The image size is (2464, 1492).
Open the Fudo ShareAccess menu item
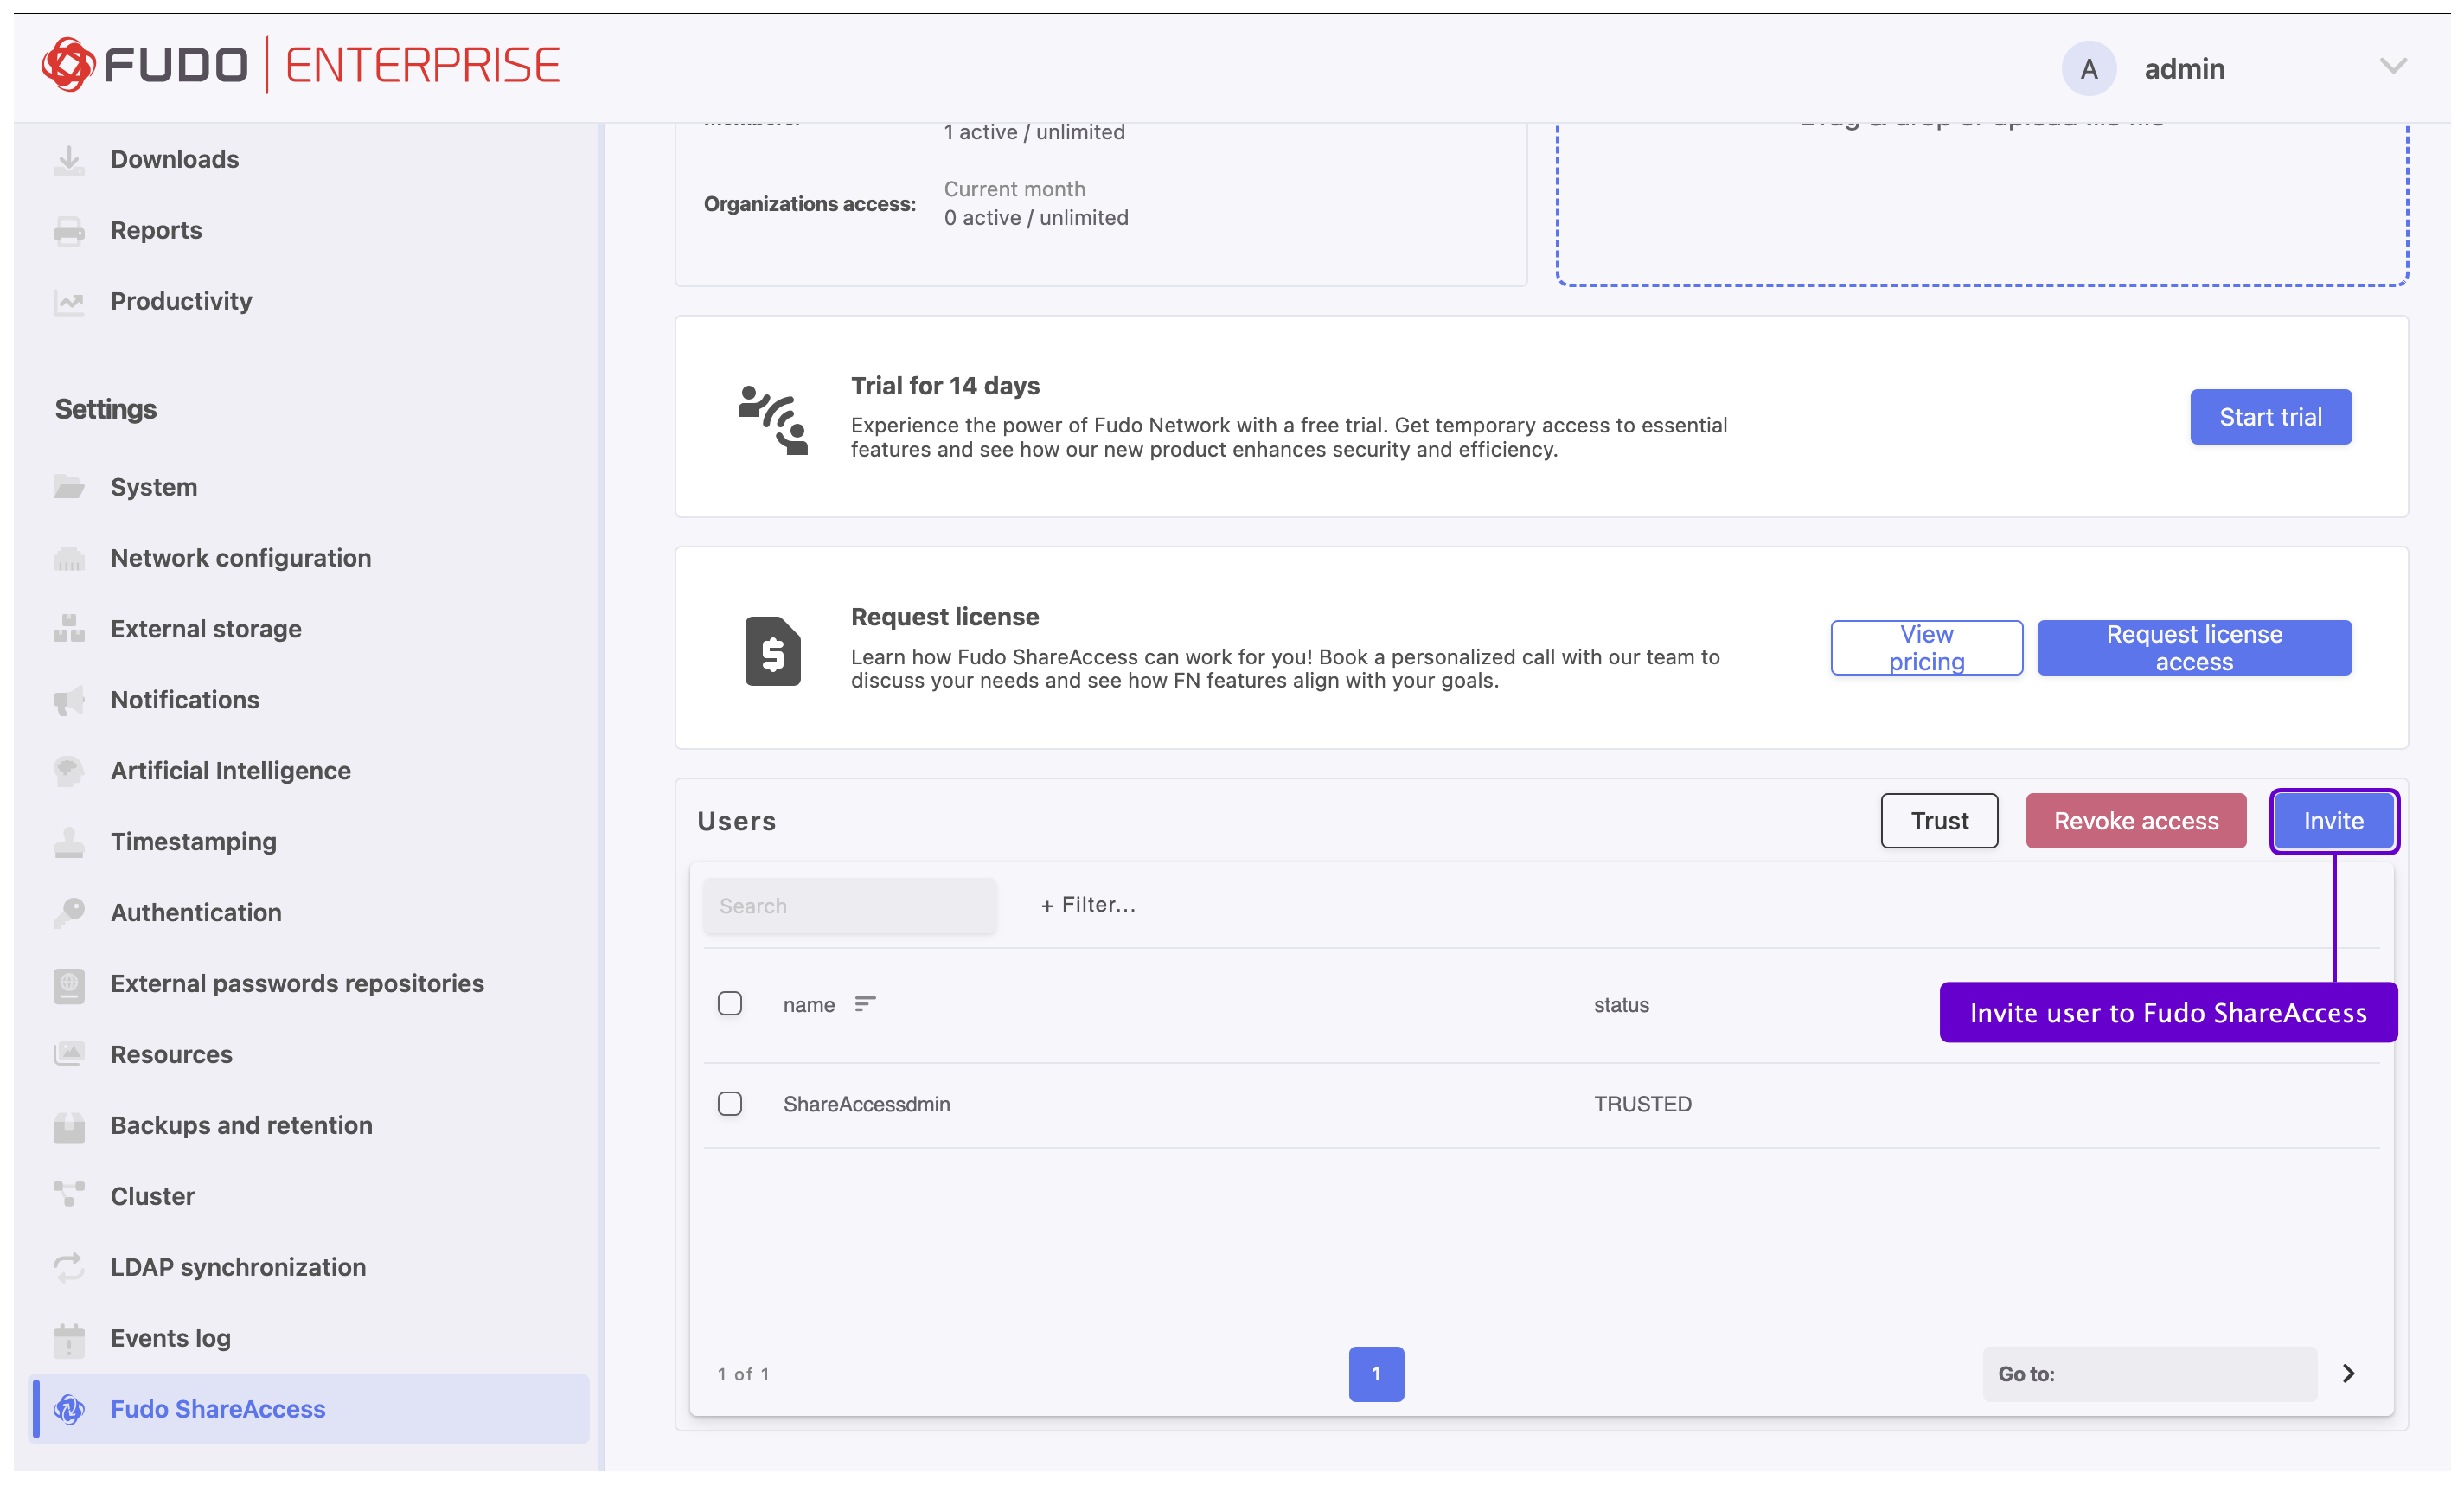coord(217,1409)
